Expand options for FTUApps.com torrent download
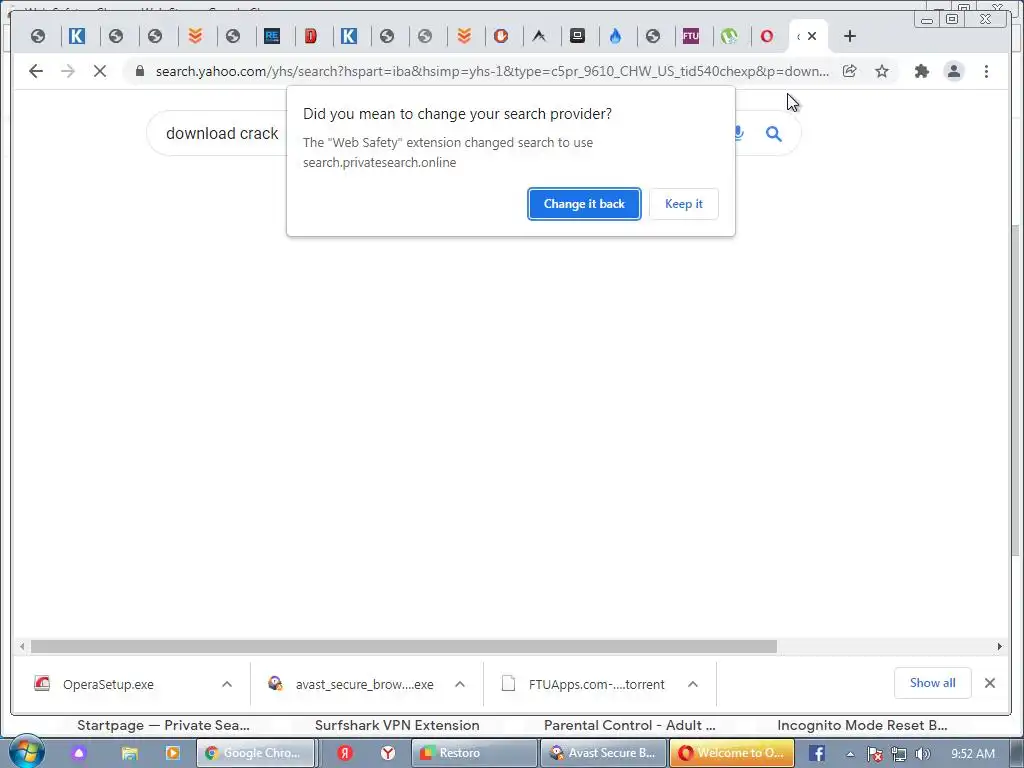The width and height of the screenshot is (1024, 768). point(693,684)
